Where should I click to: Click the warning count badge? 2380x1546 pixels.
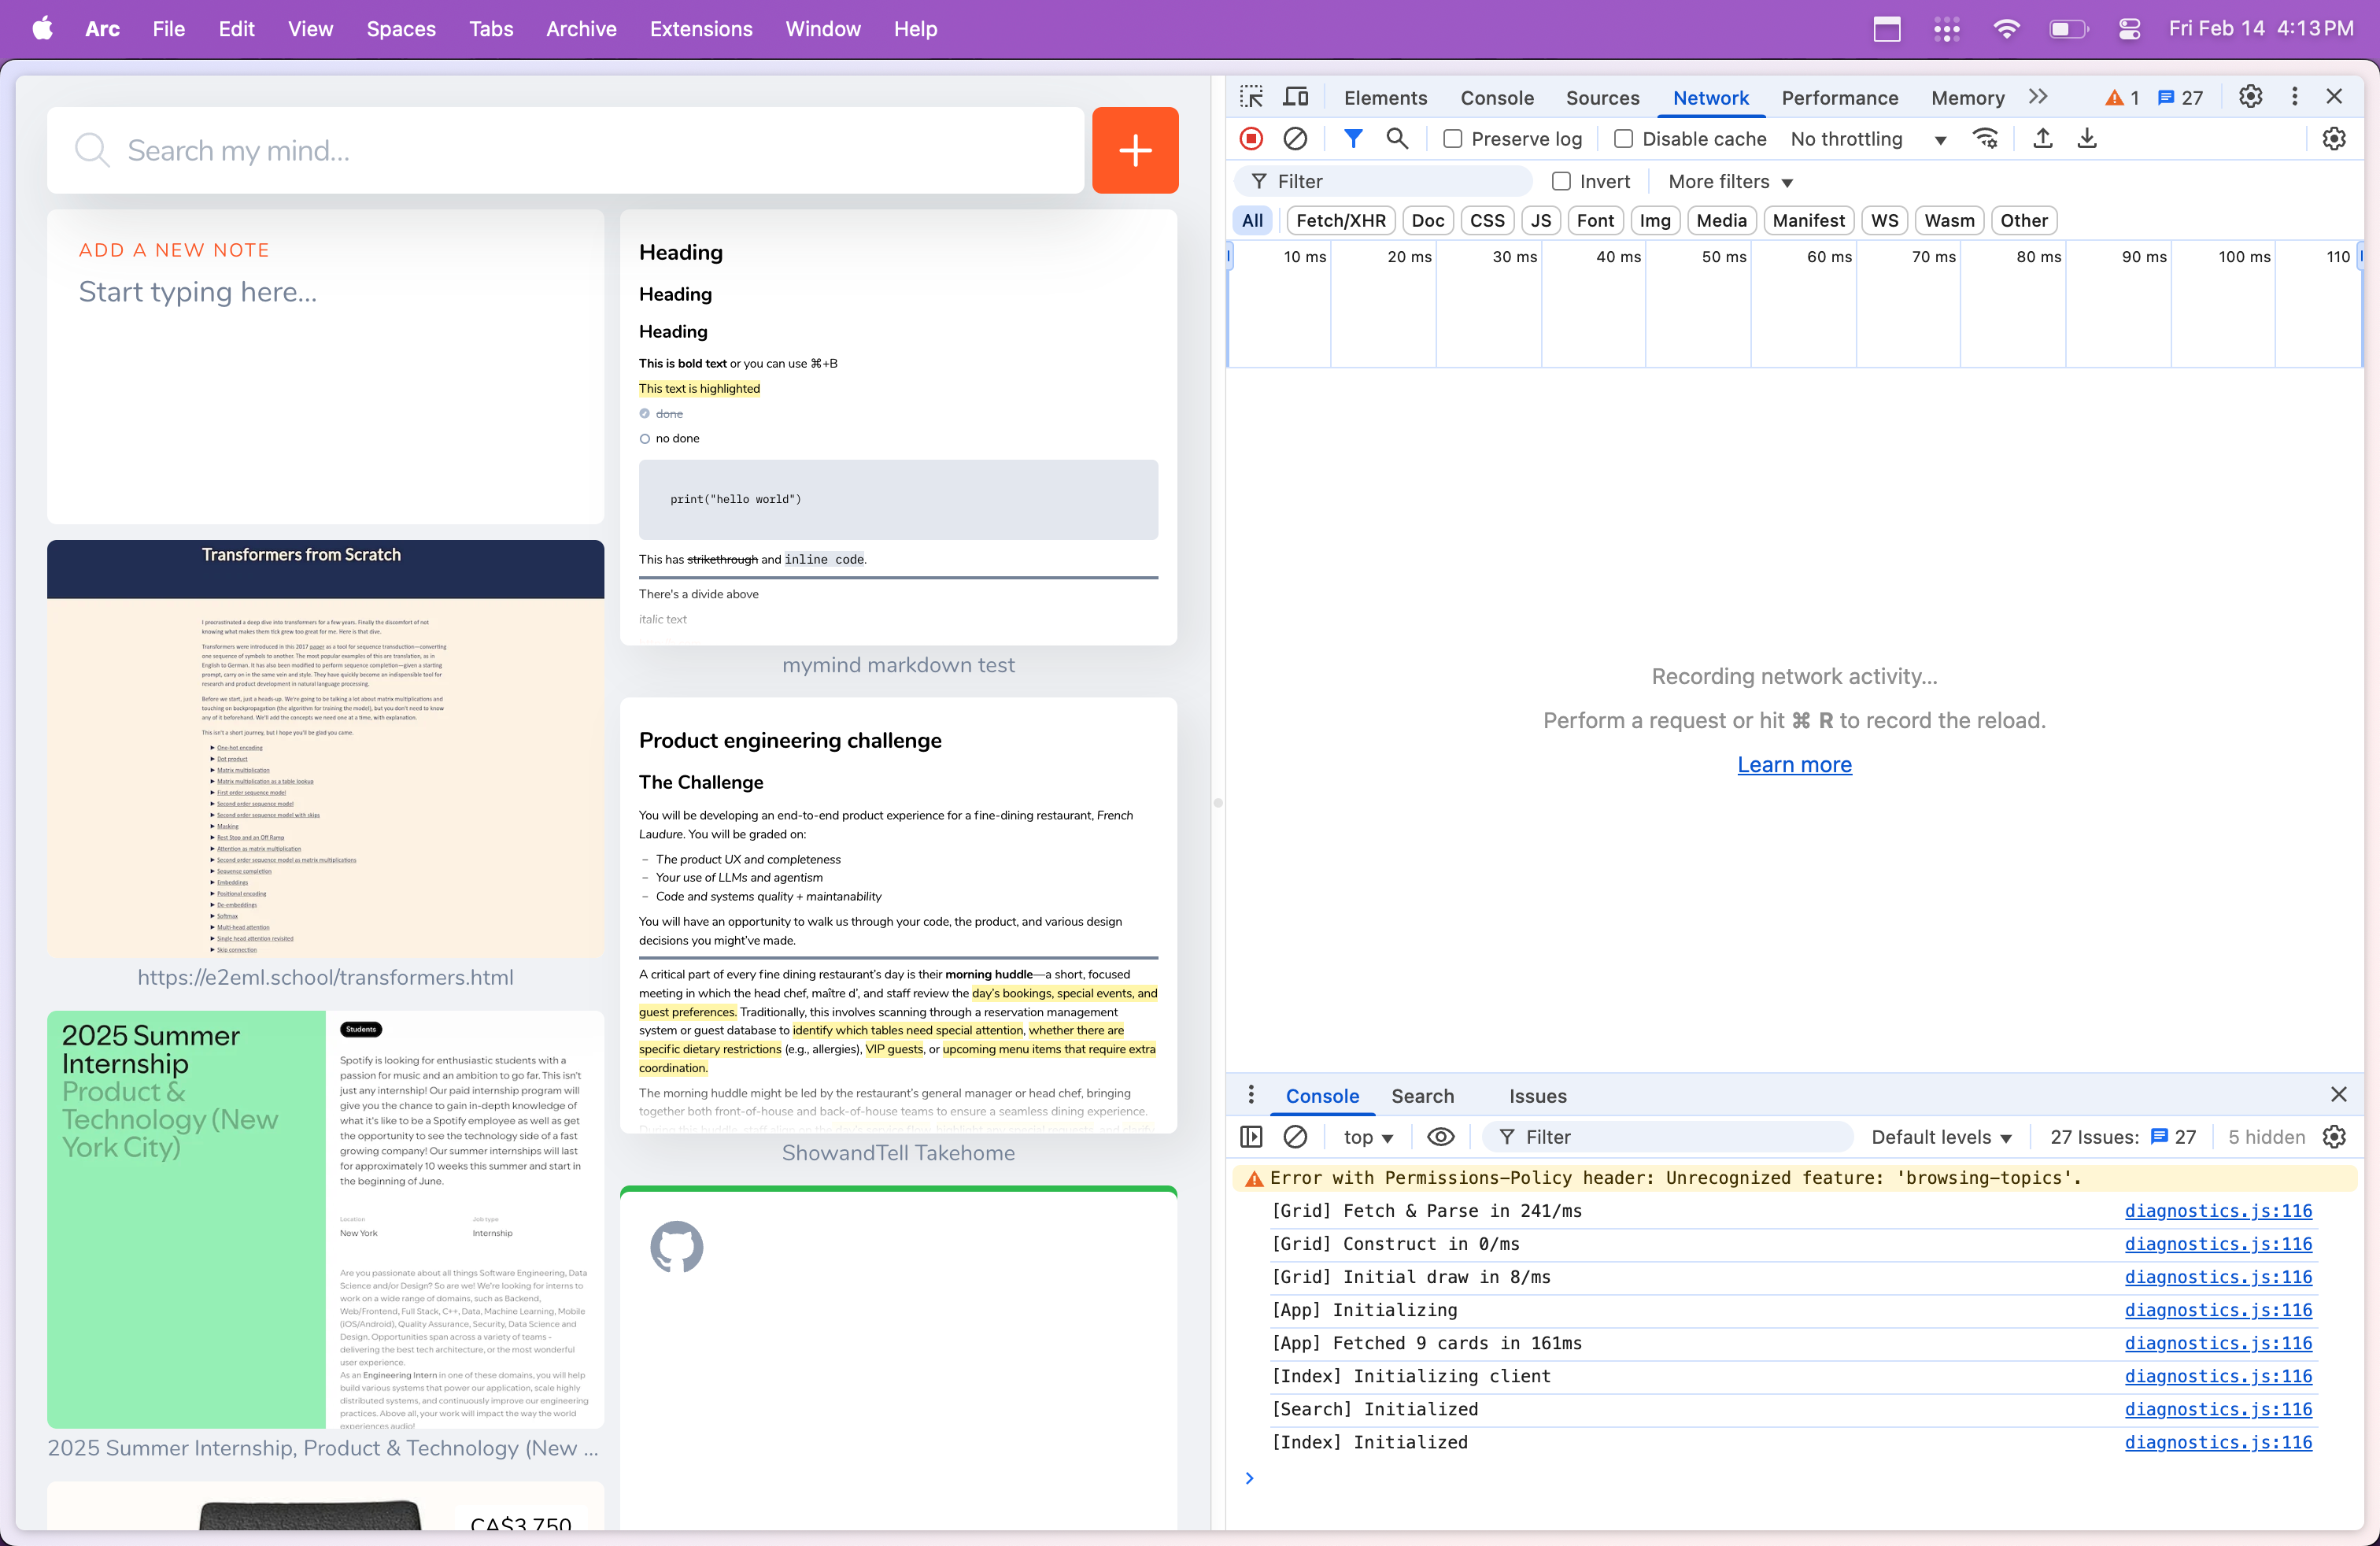click(x=2122, y=97)
